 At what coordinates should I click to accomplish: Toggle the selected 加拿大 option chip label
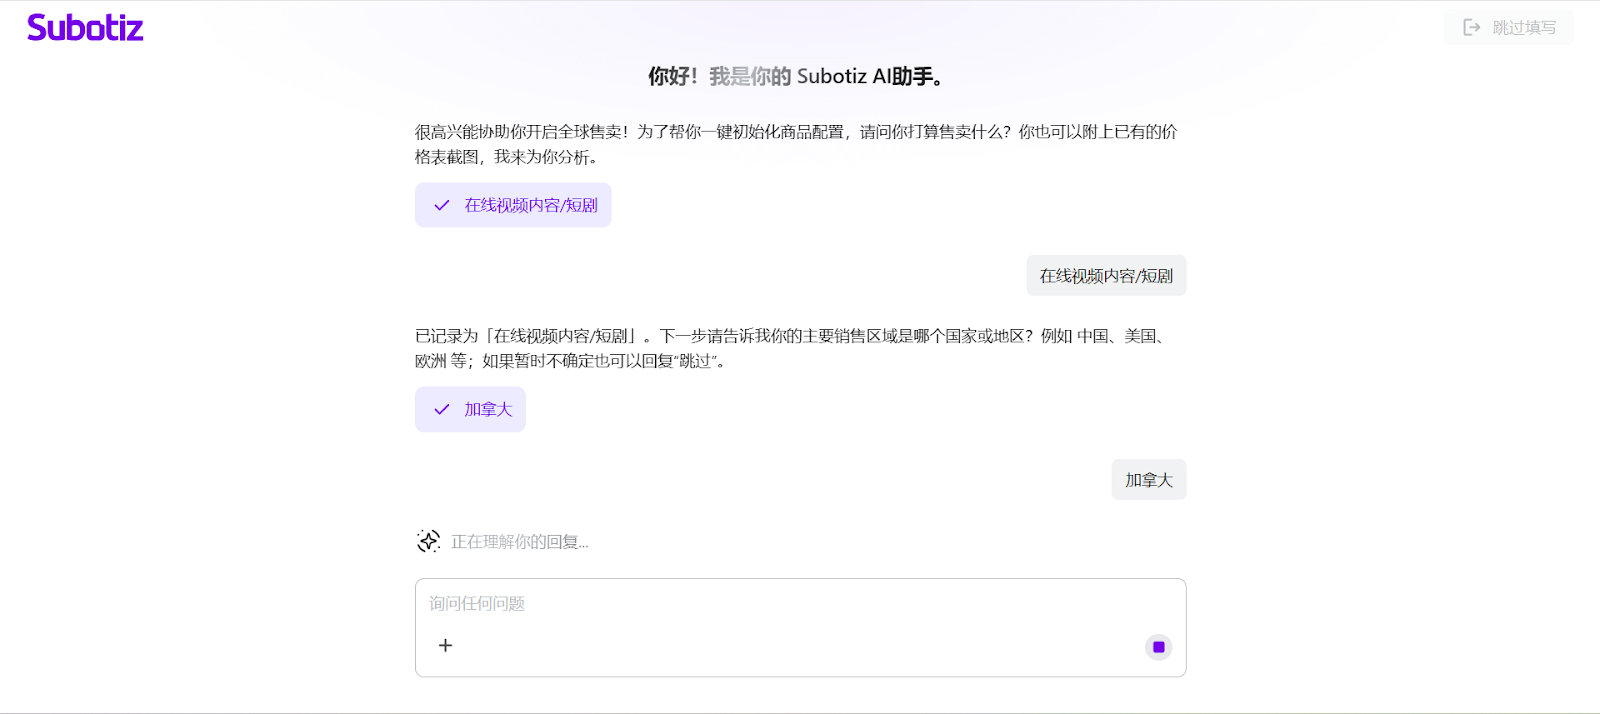(488, 410)
